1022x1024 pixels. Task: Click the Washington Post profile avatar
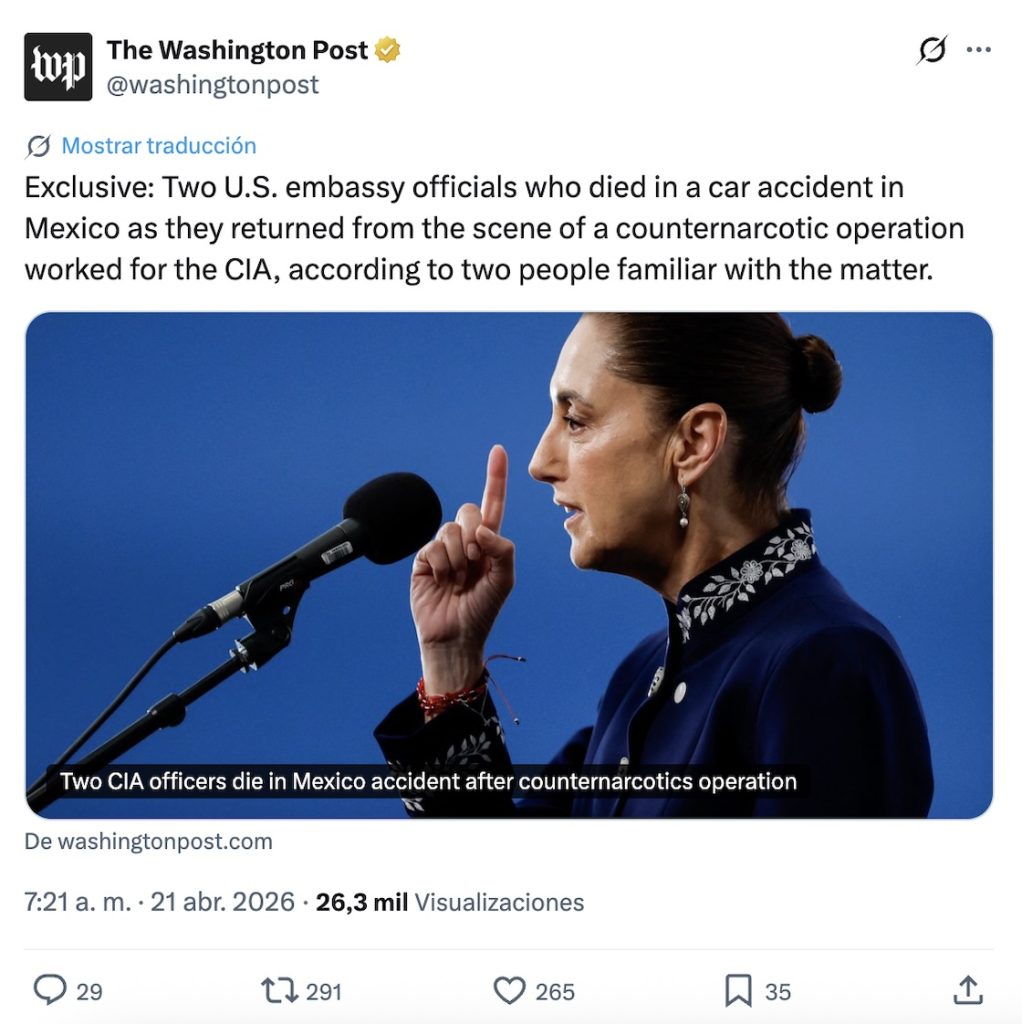pyautogui.click(x=58, y=67)
